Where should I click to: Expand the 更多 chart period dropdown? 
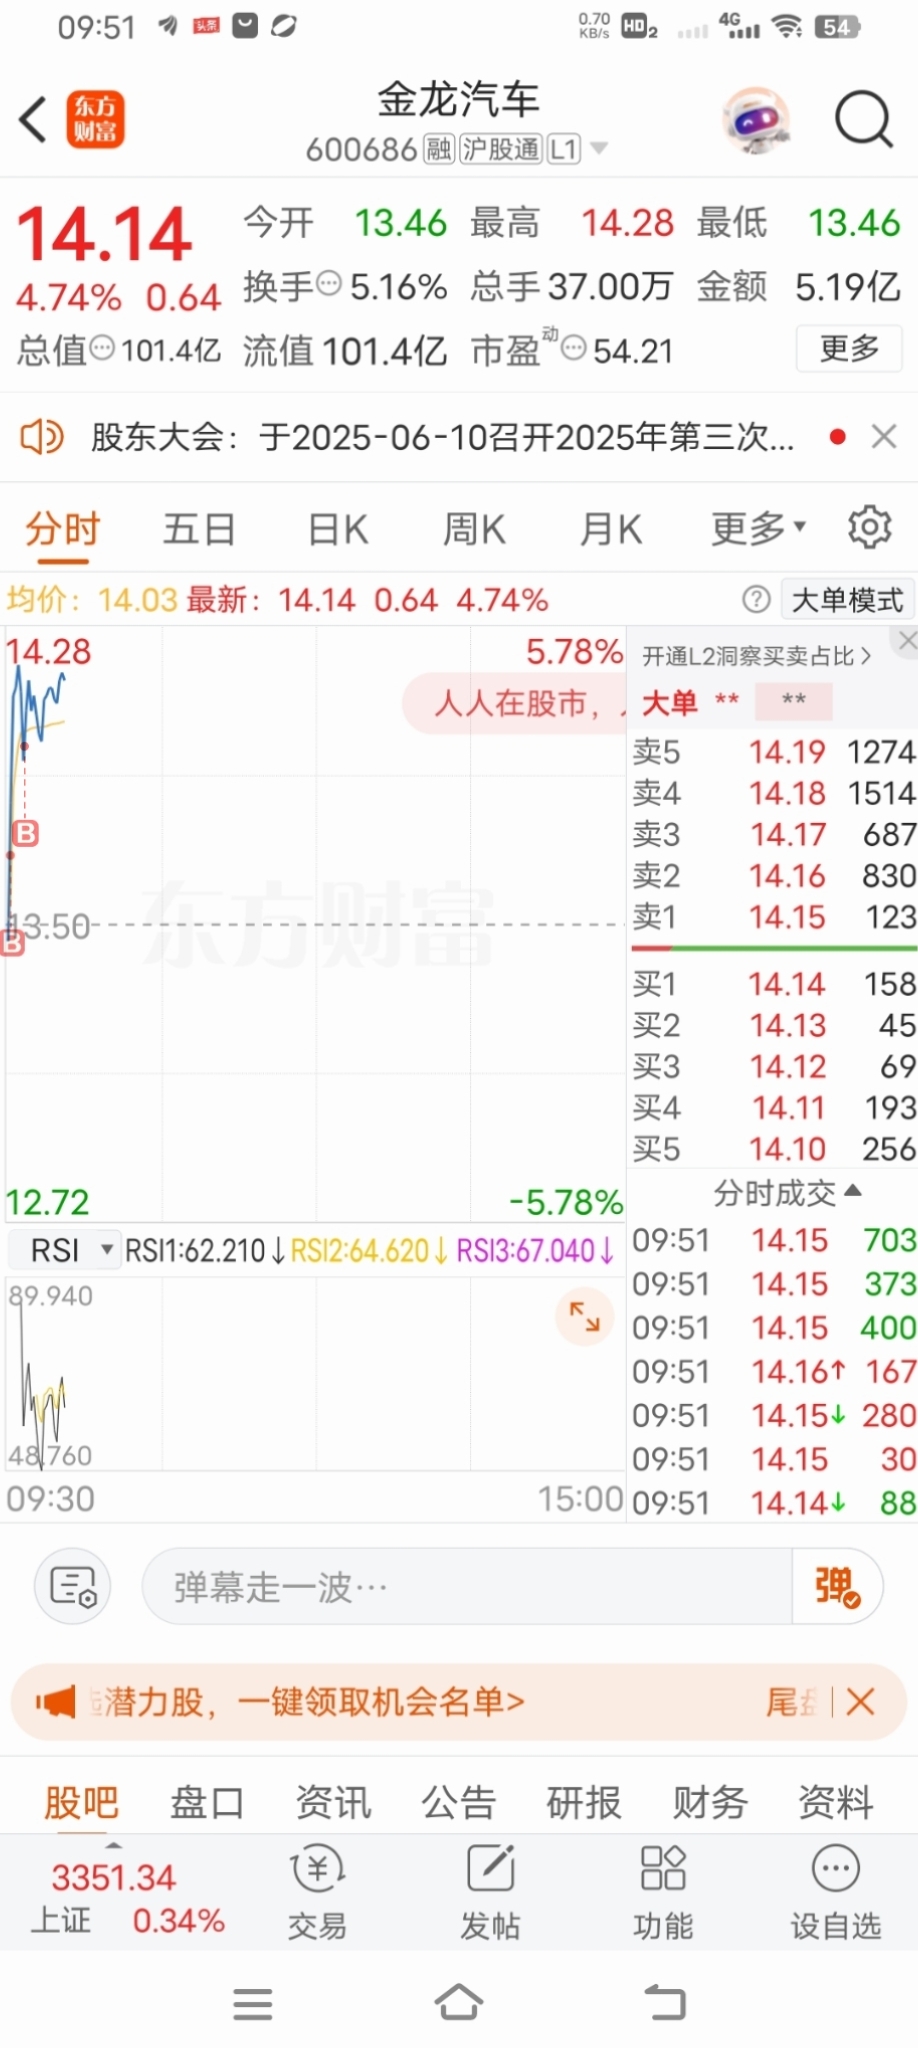coord(758,528)
